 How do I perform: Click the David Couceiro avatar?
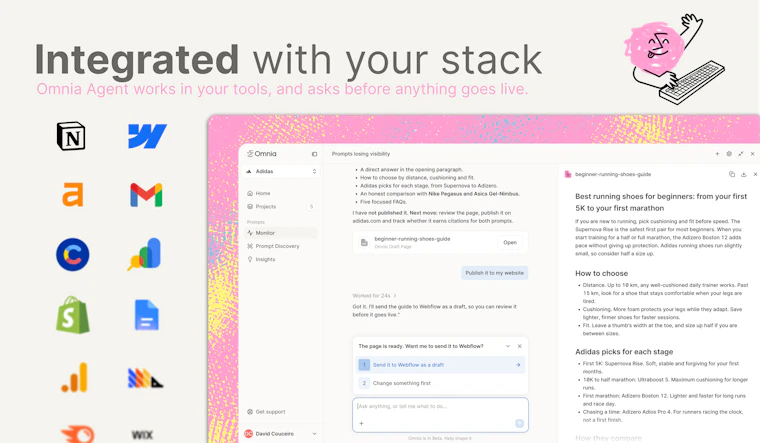249,434
